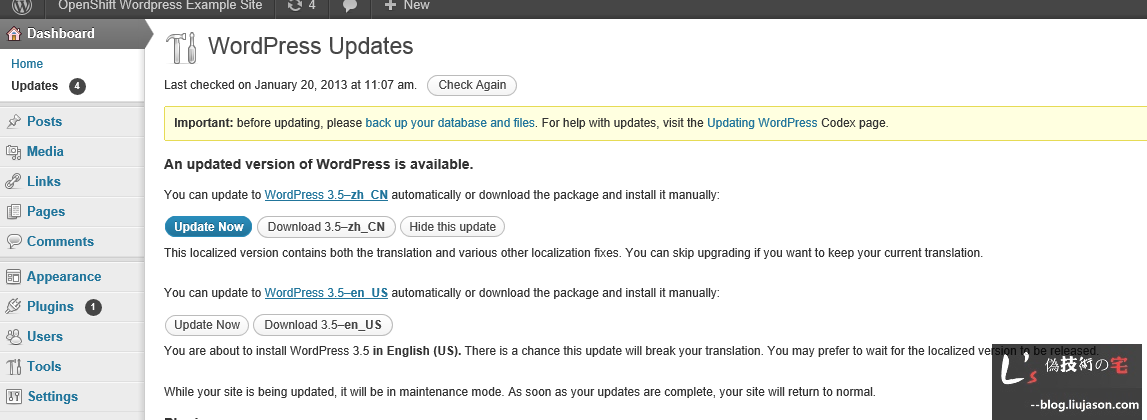Image resolution: width=1147 pixels, height=420 pixels.
Task: Click Download 3.5–zh_CN button
Action: [326, 227]
